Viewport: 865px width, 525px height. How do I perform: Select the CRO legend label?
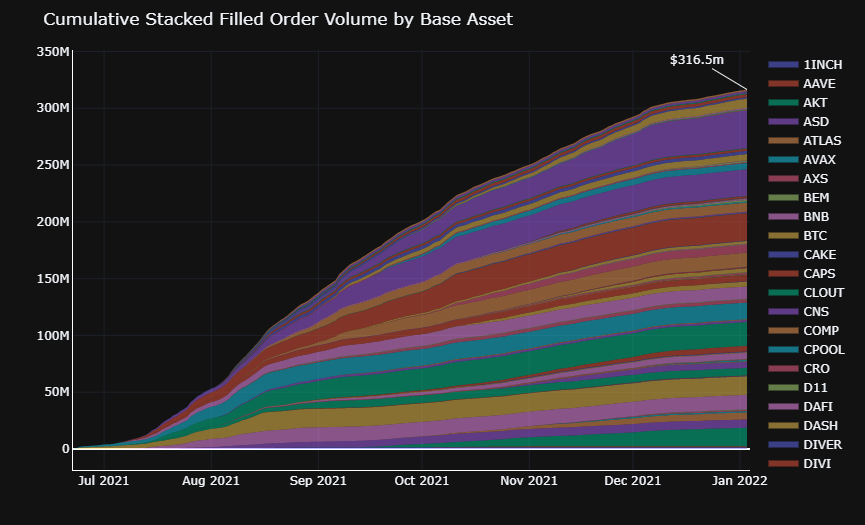coord(816,369)
